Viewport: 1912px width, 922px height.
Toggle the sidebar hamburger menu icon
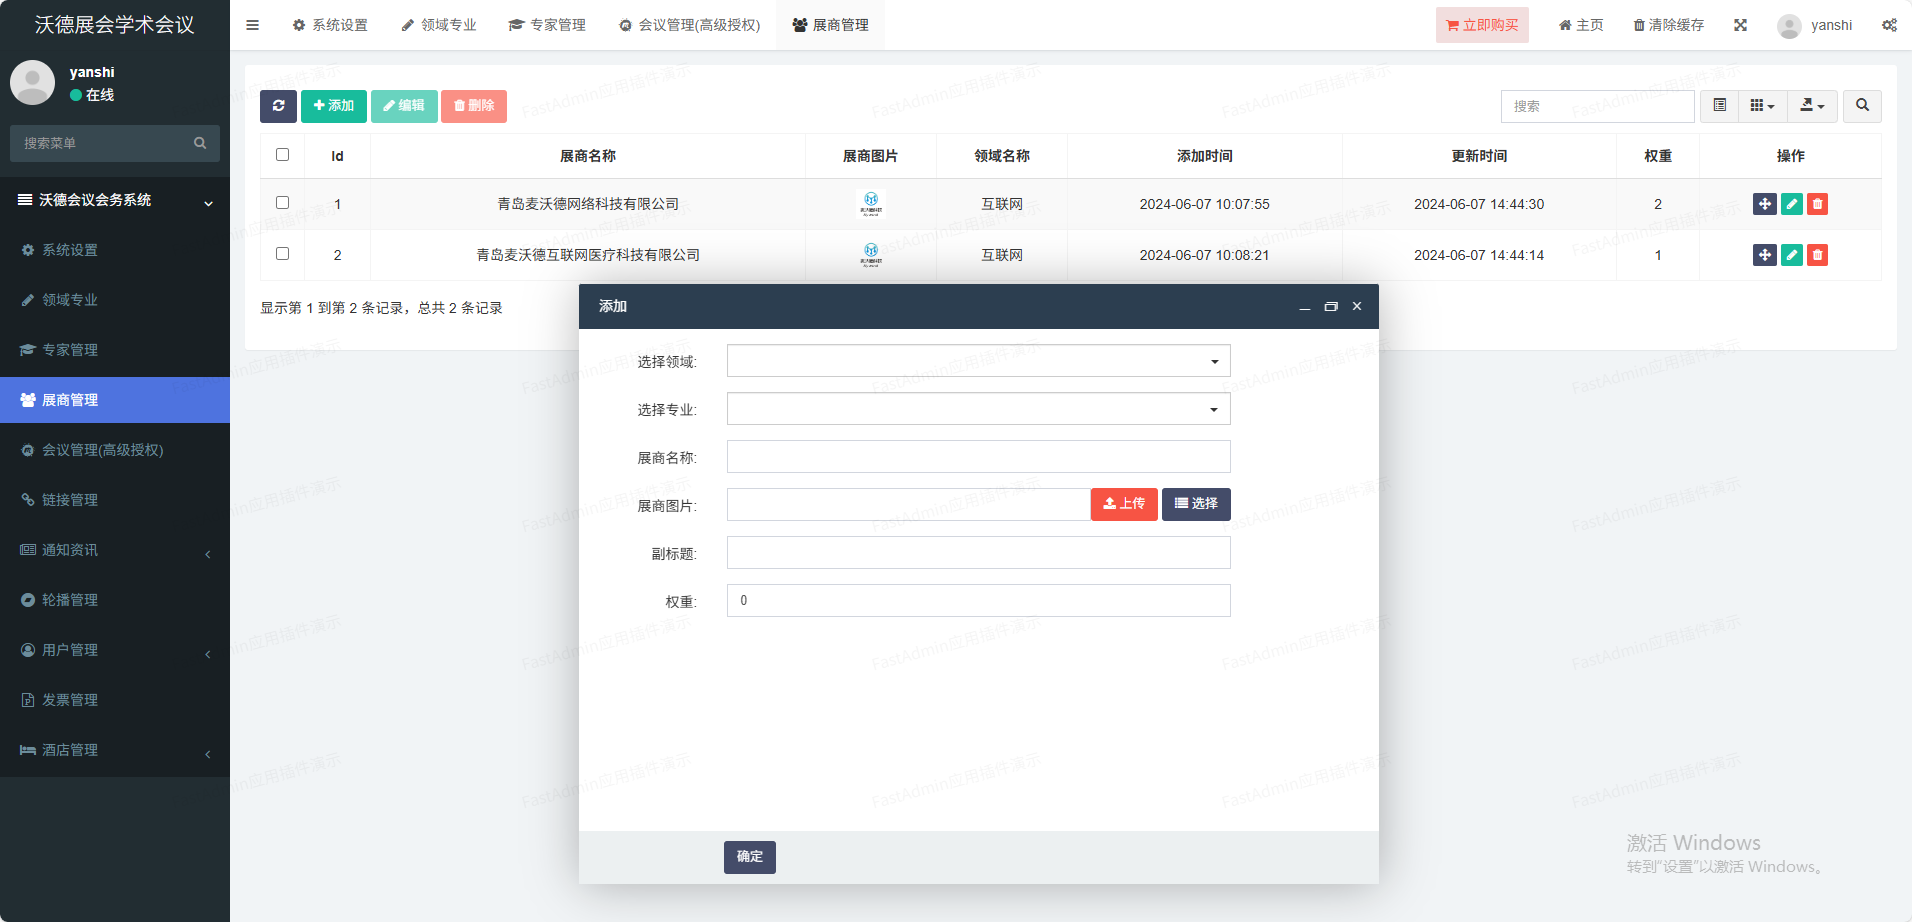[253, 25]
